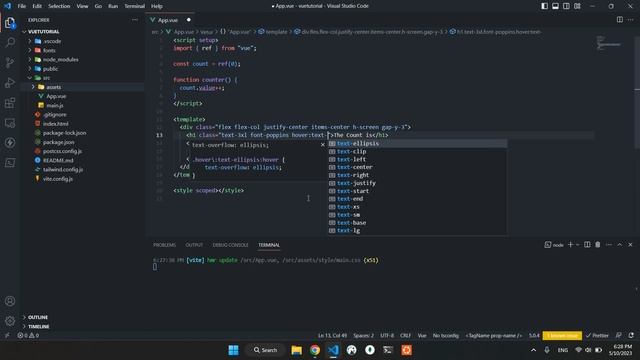The height and width of the screenshot is (360, 640).
Task: Toggle primary sidebar layout icon
Action: tap(544, 6)
